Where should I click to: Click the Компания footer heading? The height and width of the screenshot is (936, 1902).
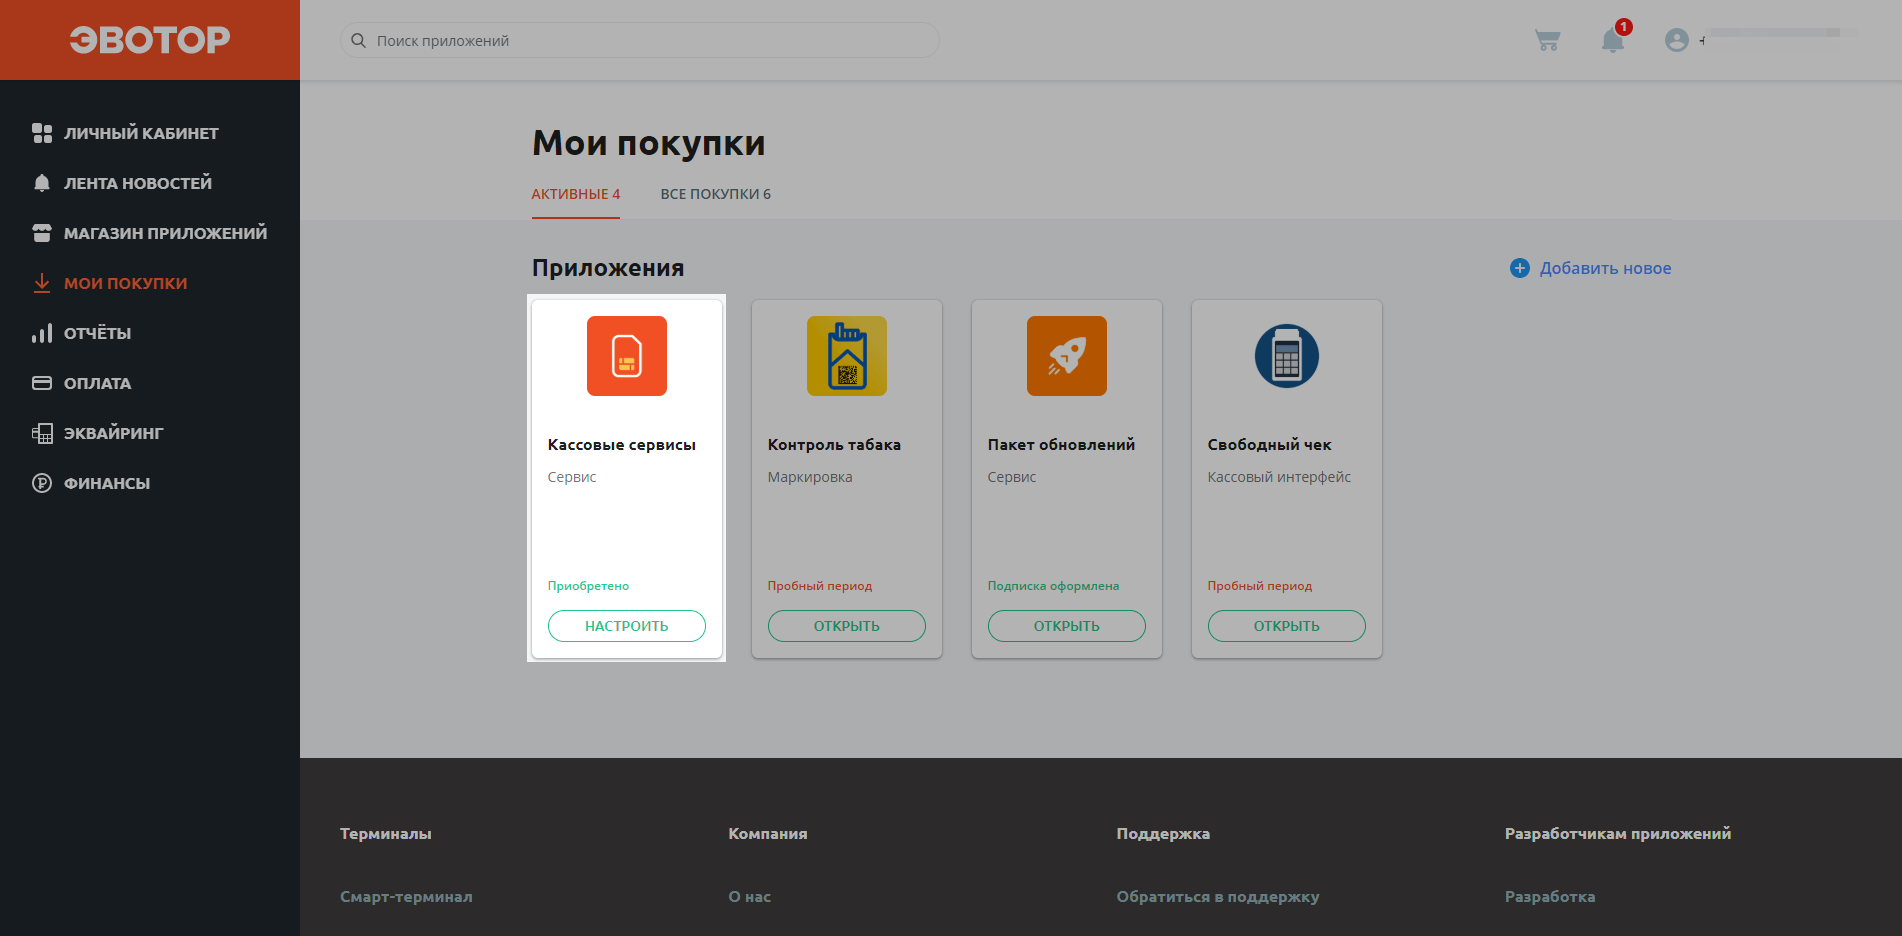[768, 834]
